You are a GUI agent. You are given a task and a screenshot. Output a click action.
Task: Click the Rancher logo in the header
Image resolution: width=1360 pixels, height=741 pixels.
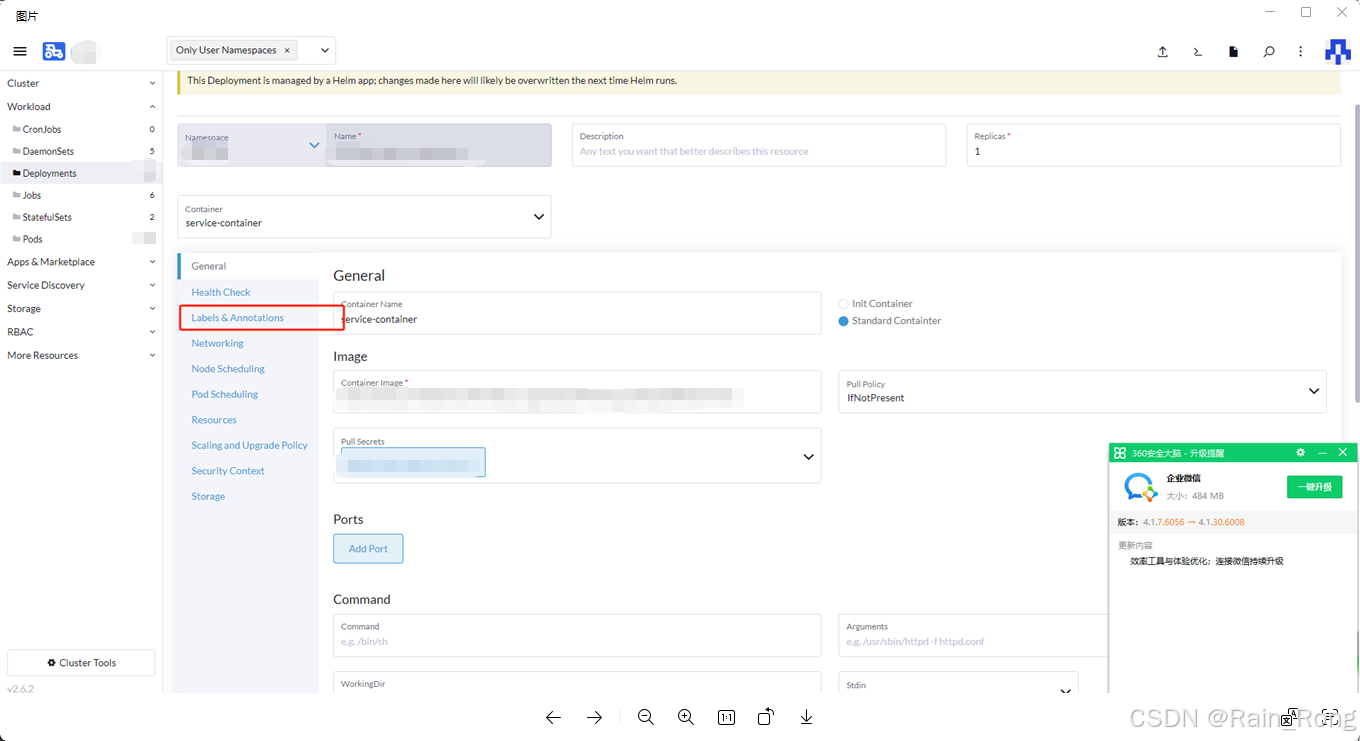point(1337,50)
